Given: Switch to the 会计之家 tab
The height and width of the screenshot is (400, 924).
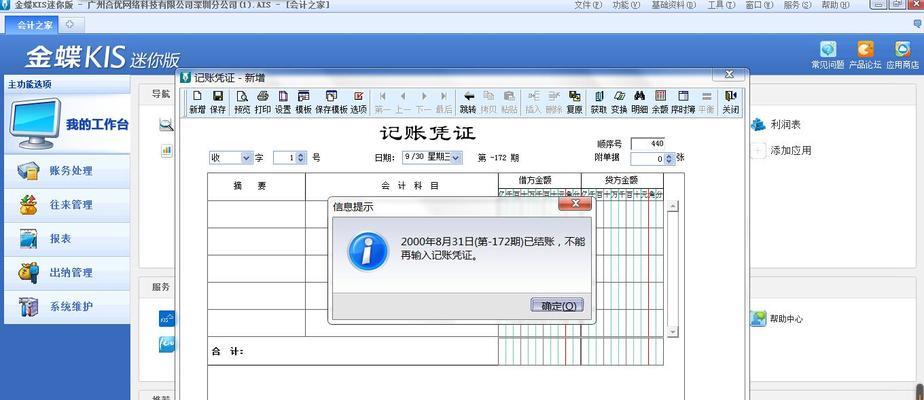Looking at the screenshot, I should click(x=32, y=25).
